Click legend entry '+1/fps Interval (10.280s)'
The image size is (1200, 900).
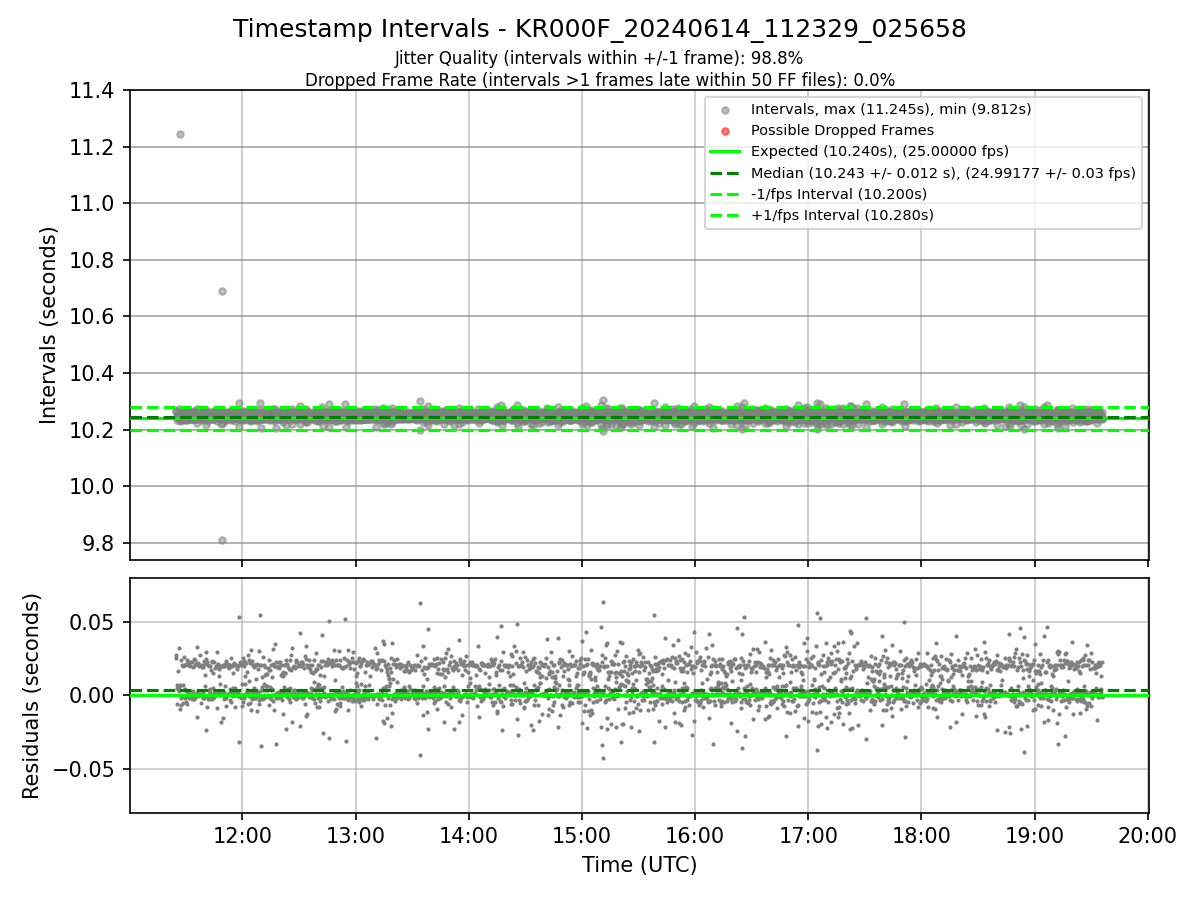842,215
